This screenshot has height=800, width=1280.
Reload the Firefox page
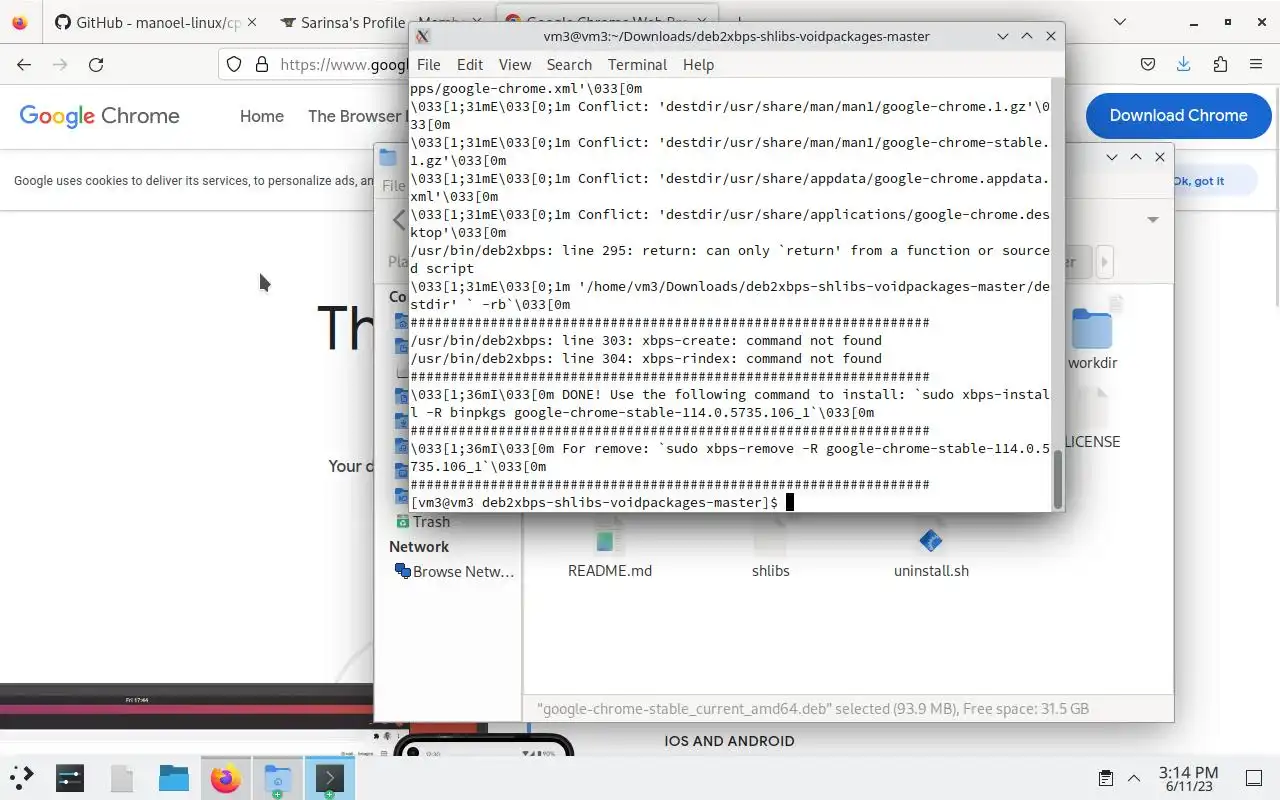pos(96,64)
